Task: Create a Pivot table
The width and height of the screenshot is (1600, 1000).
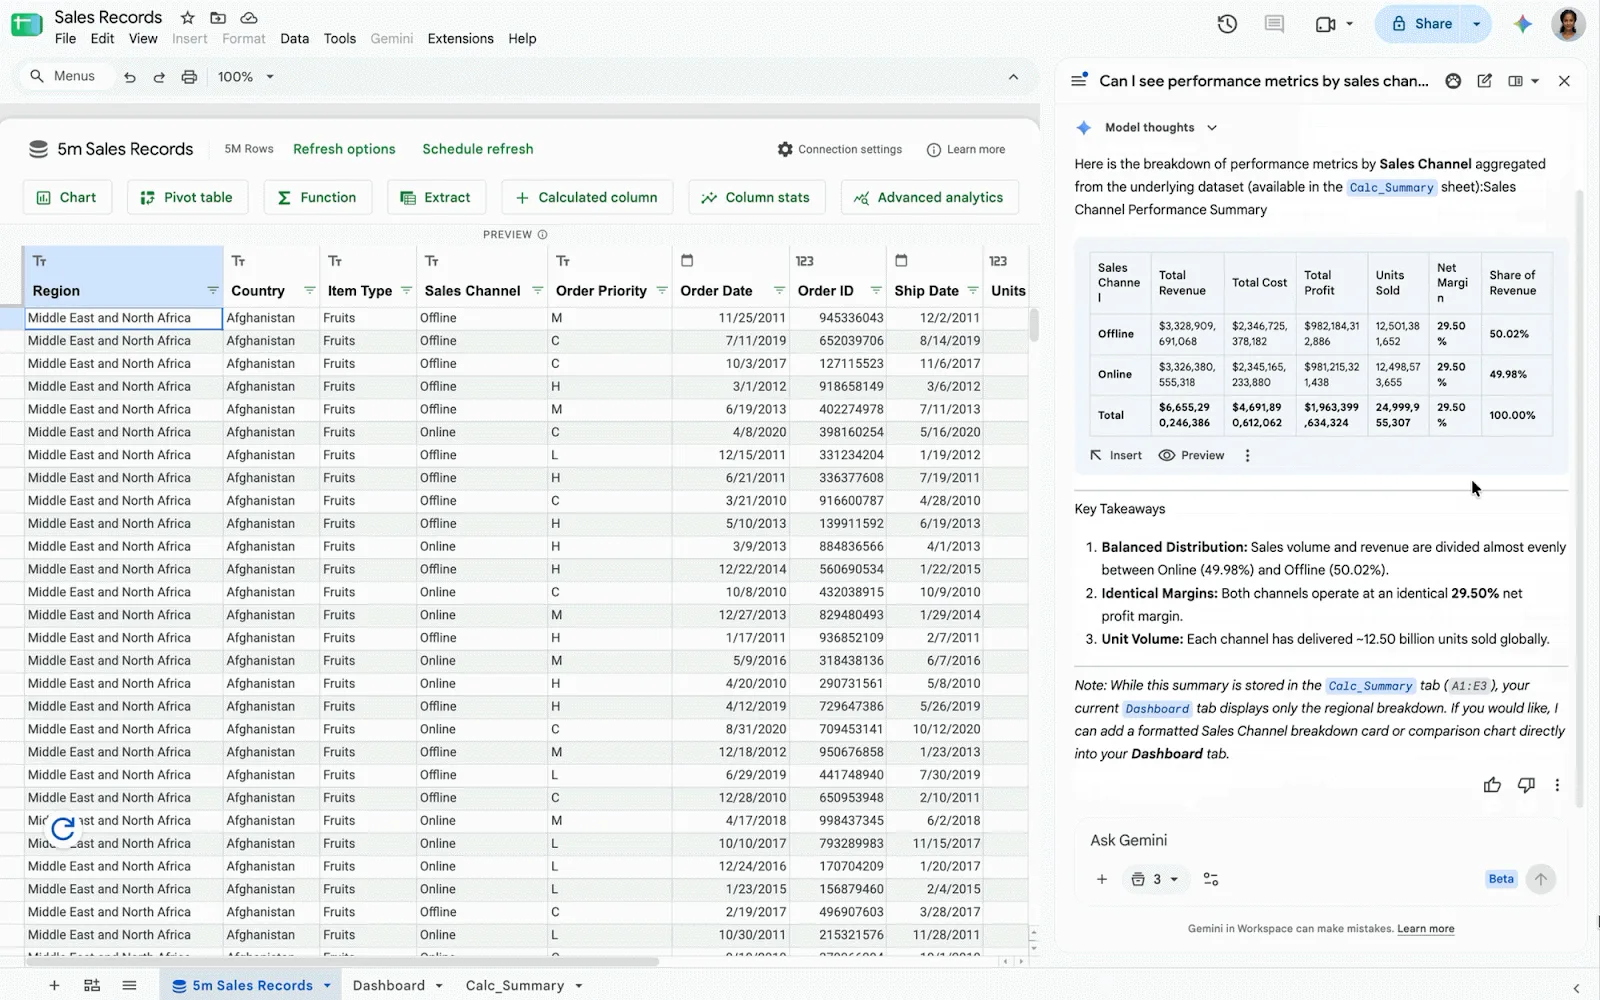Action: (x=187, y=197)
